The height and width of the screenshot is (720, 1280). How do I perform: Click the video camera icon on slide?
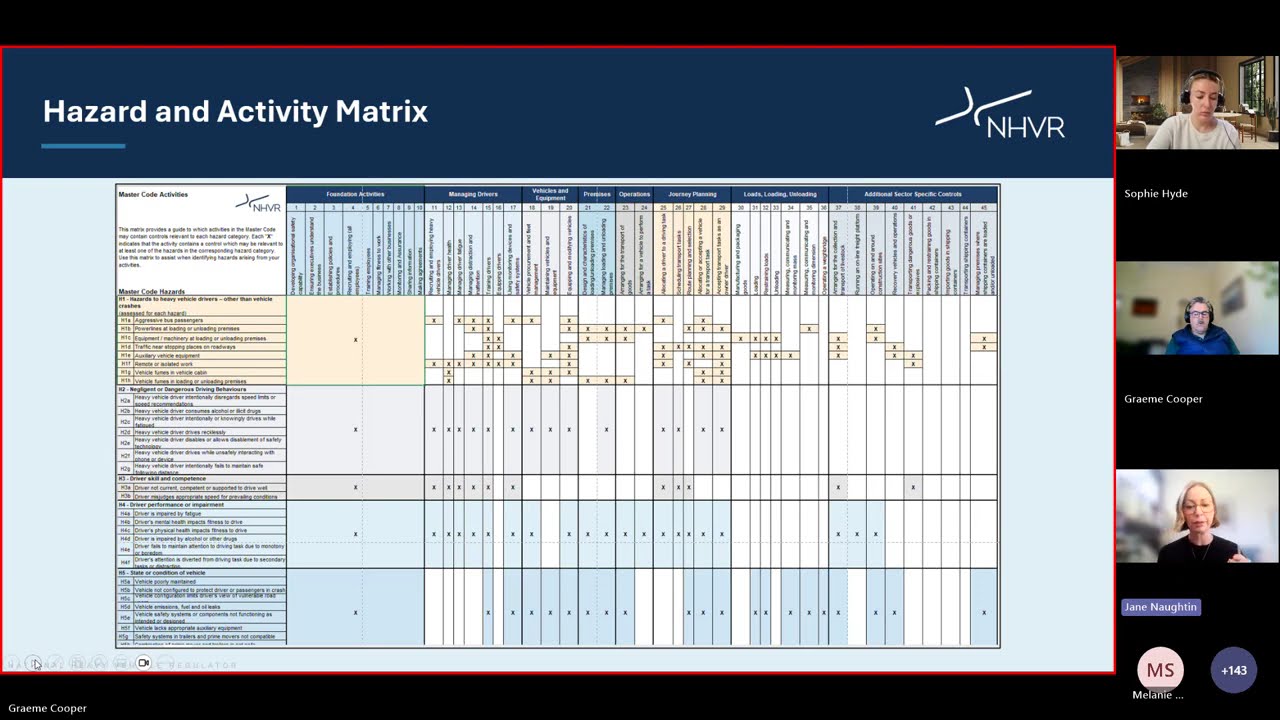143,663
